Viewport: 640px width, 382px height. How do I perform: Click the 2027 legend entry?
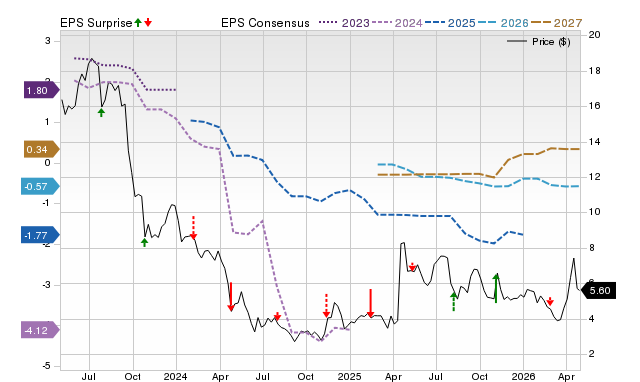556,23
